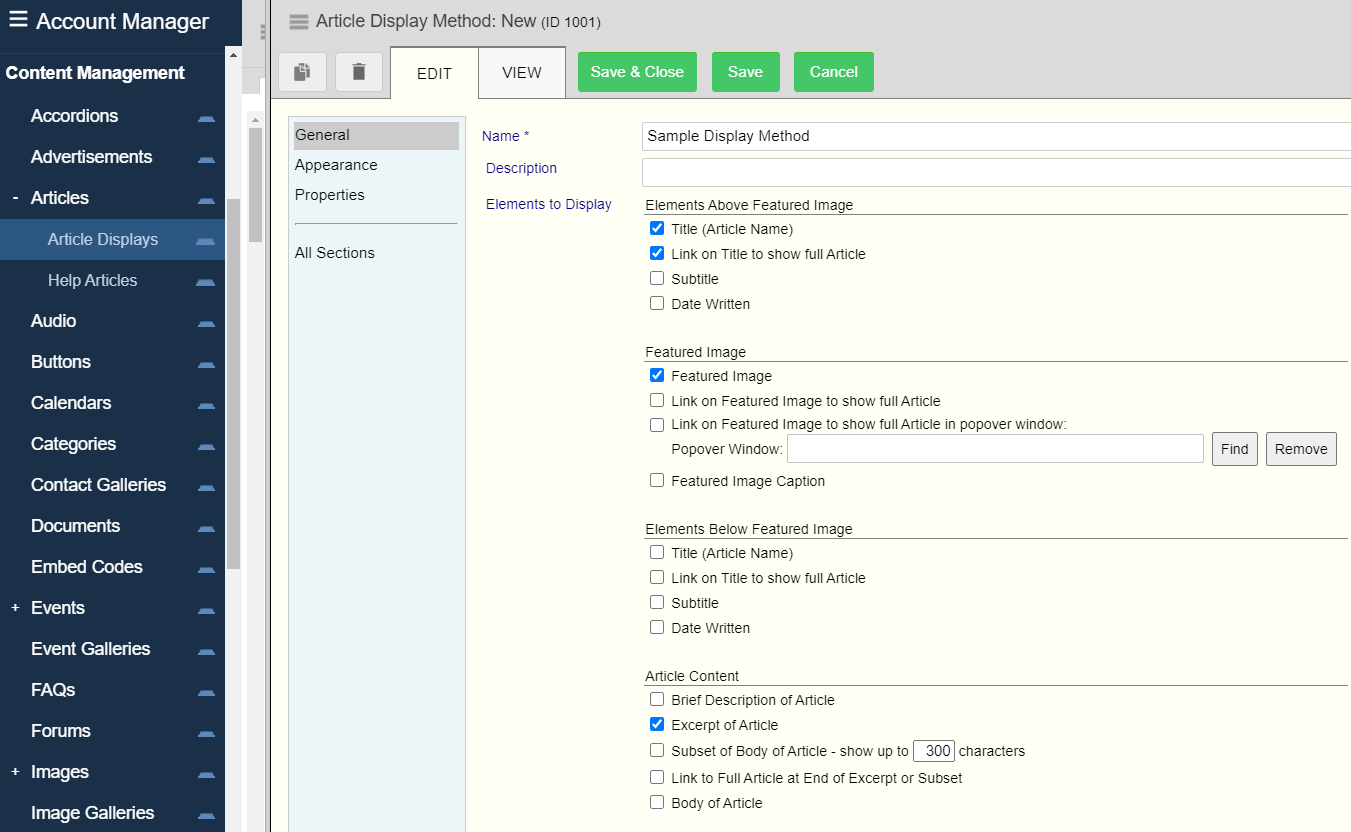
Task: Uncheck Excerpt of Article
Action: (657, 725)
